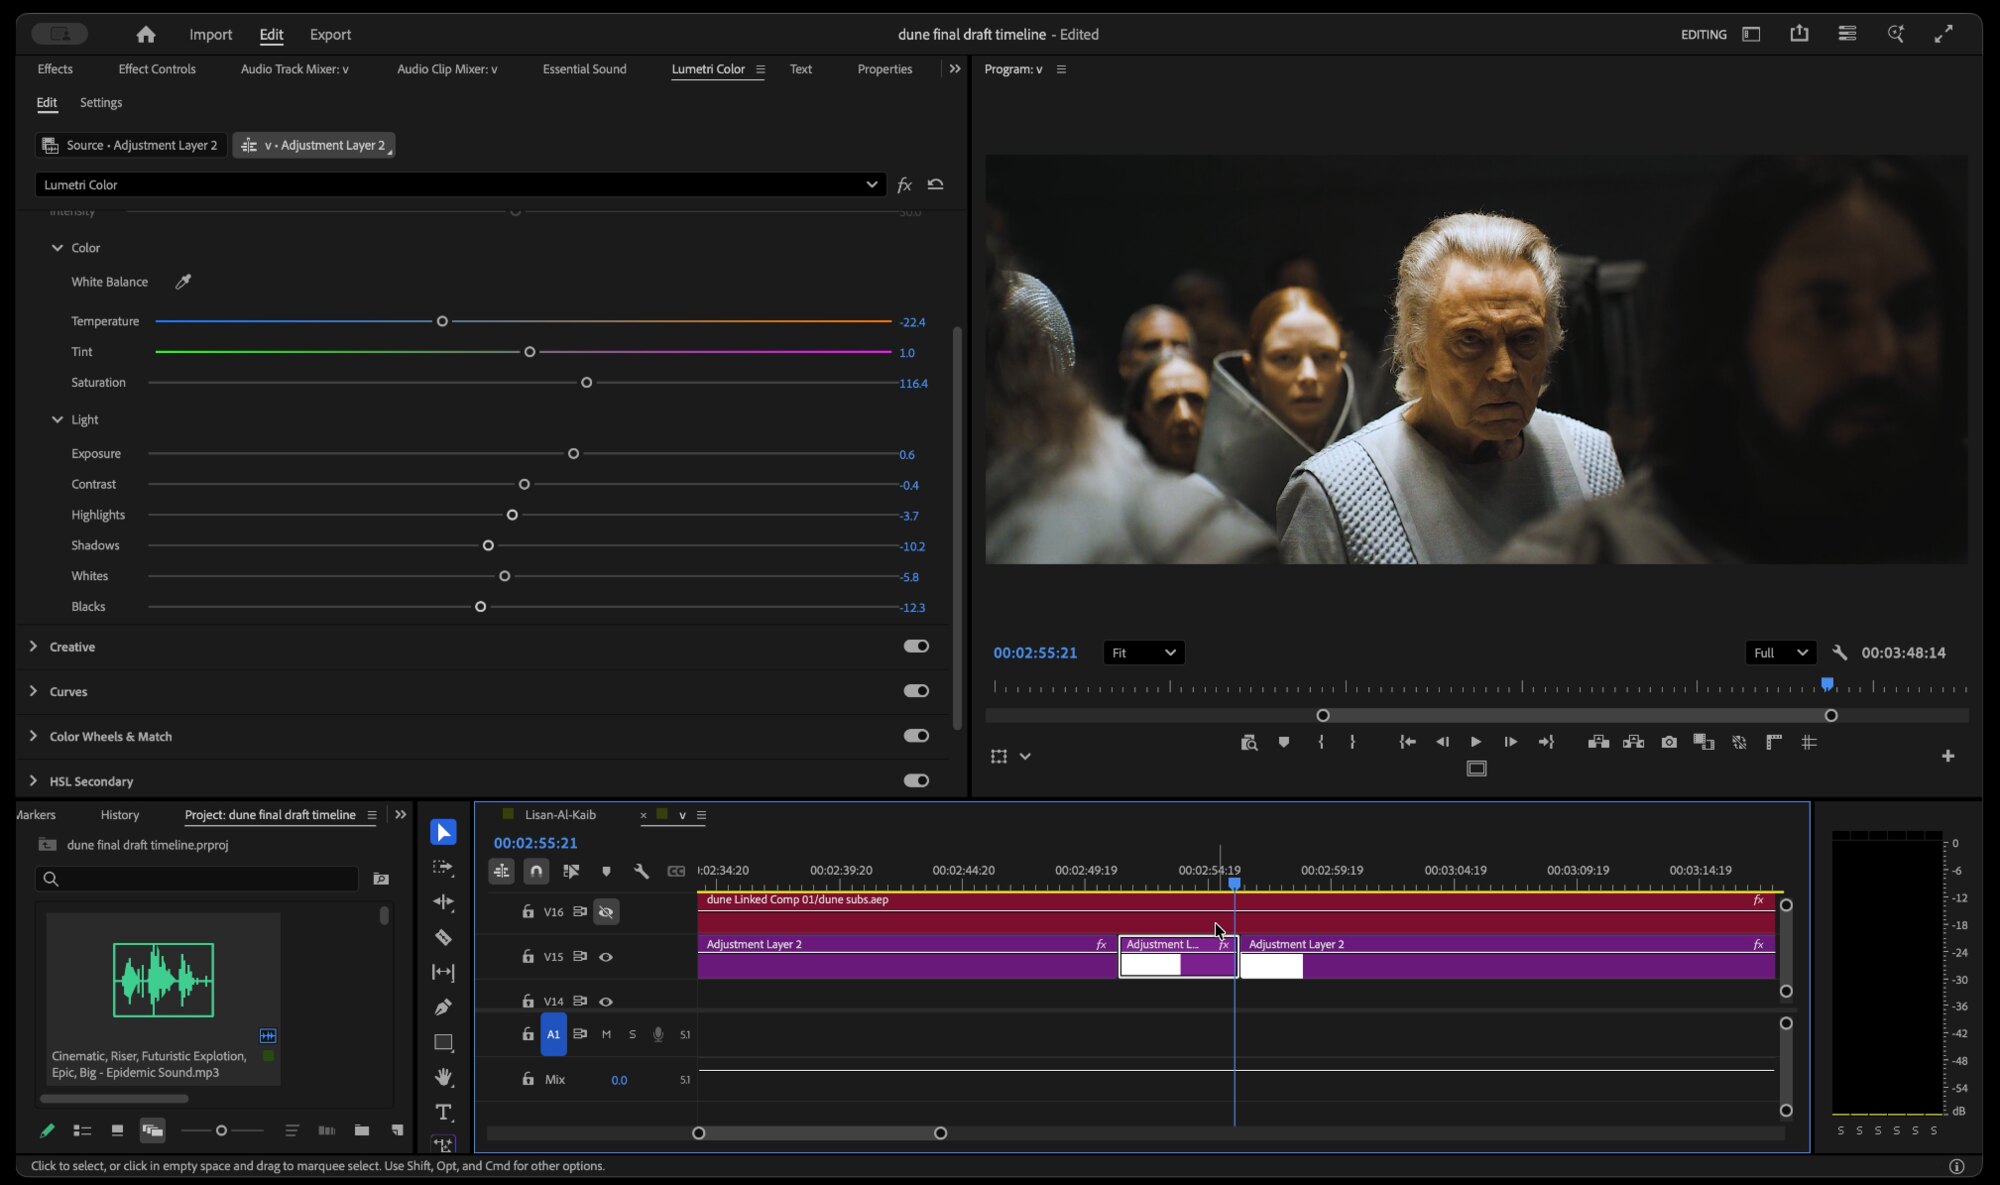The image size is (2000, 1185).
Task: Adjust the Saturation slider handle
Action: click(x=586, y=383)
